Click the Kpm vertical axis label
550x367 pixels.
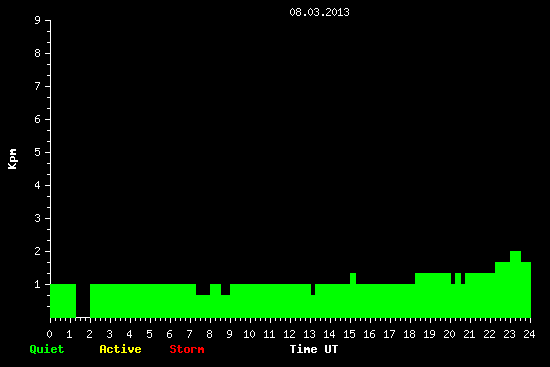[x=12, y=159]
